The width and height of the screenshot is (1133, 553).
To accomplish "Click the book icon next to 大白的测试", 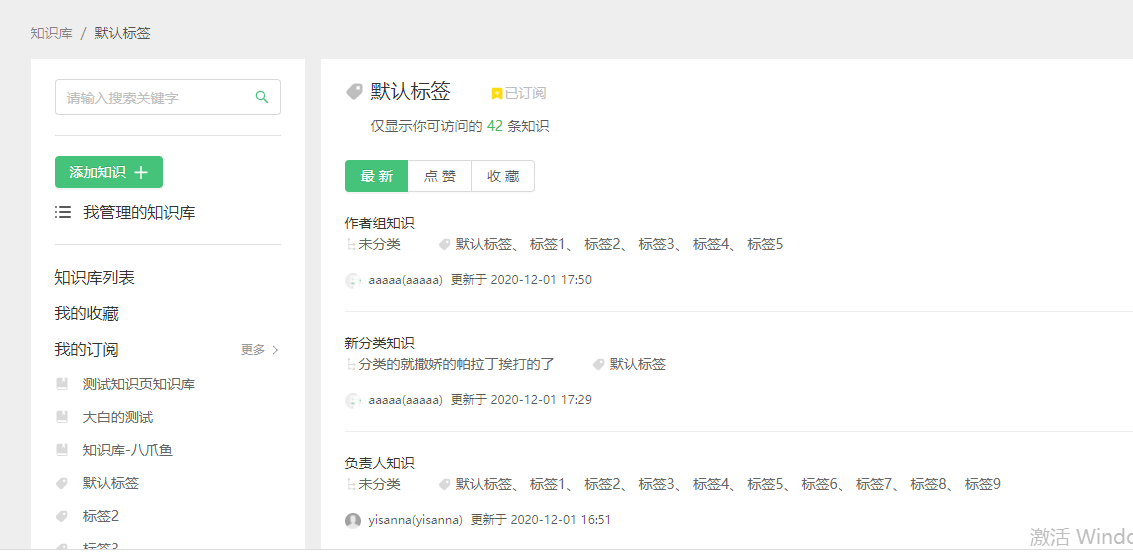I will coord(62,417).
